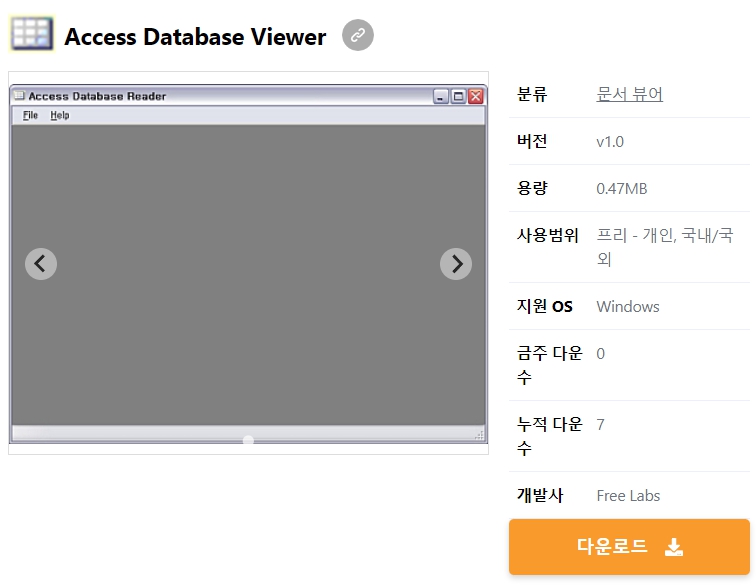Click the license text 프리 - 개인, 국내/국외

[664, 247]
